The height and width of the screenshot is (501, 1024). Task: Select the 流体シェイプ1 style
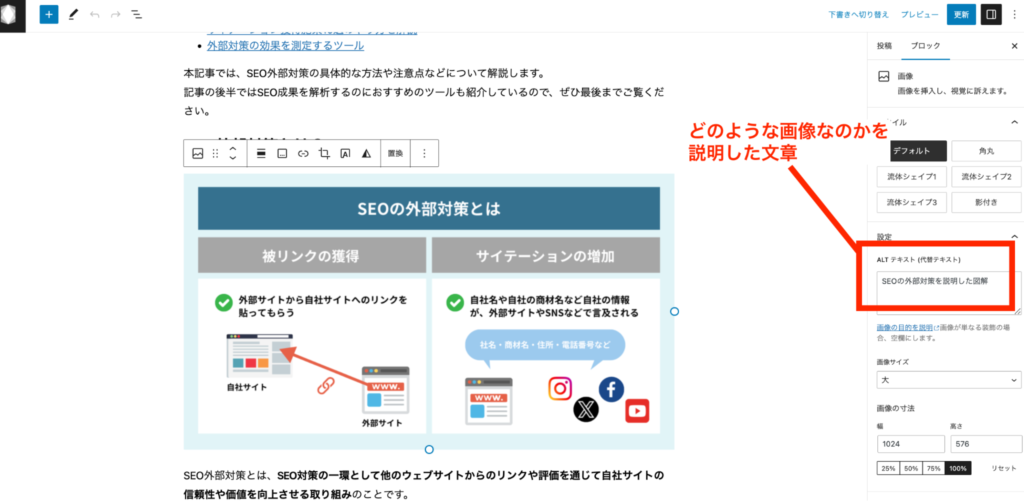(912, 177)
